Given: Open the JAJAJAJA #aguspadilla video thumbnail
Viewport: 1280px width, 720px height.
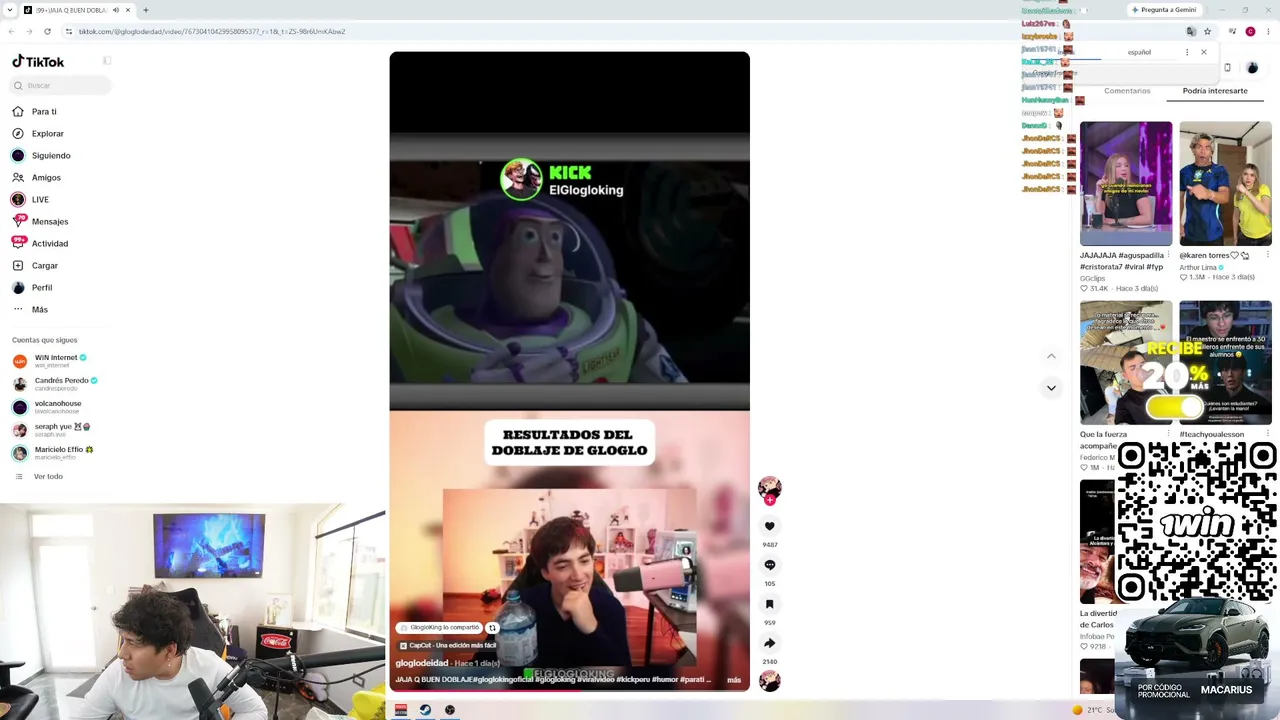Looking at the screenshot, I should [1126, 184].
